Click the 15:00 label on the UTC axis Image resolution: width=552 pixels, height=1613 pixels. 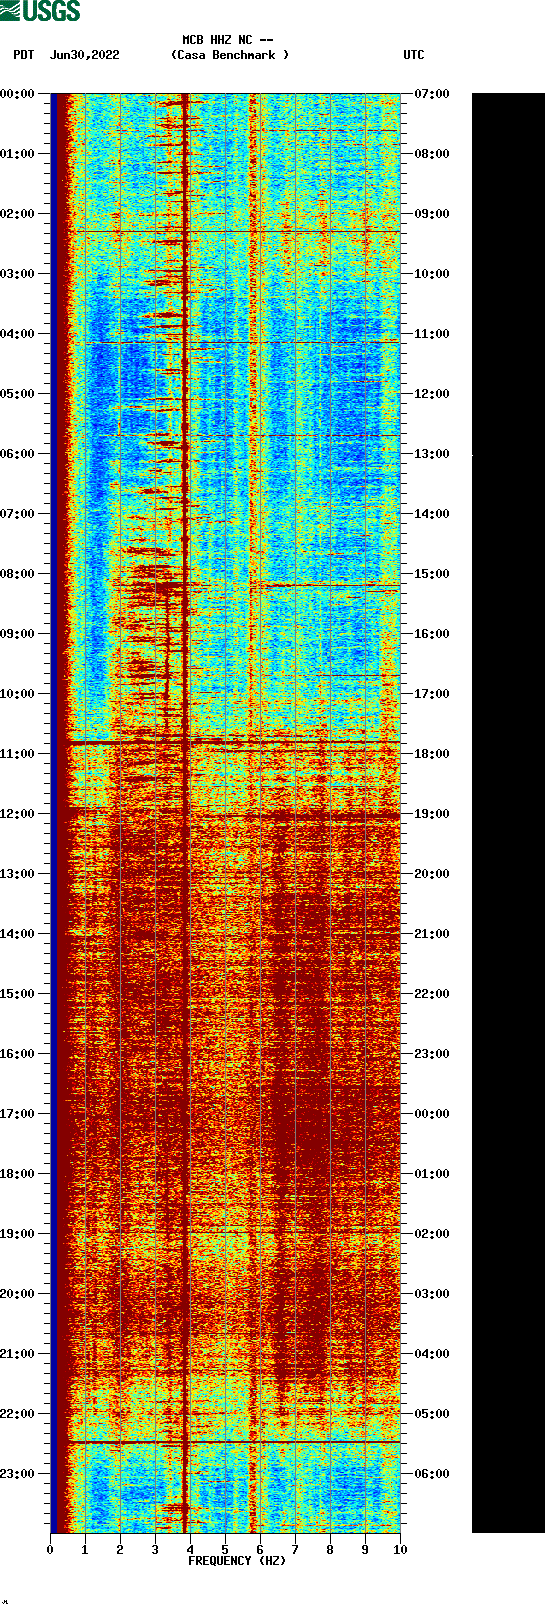coord(432,574)
